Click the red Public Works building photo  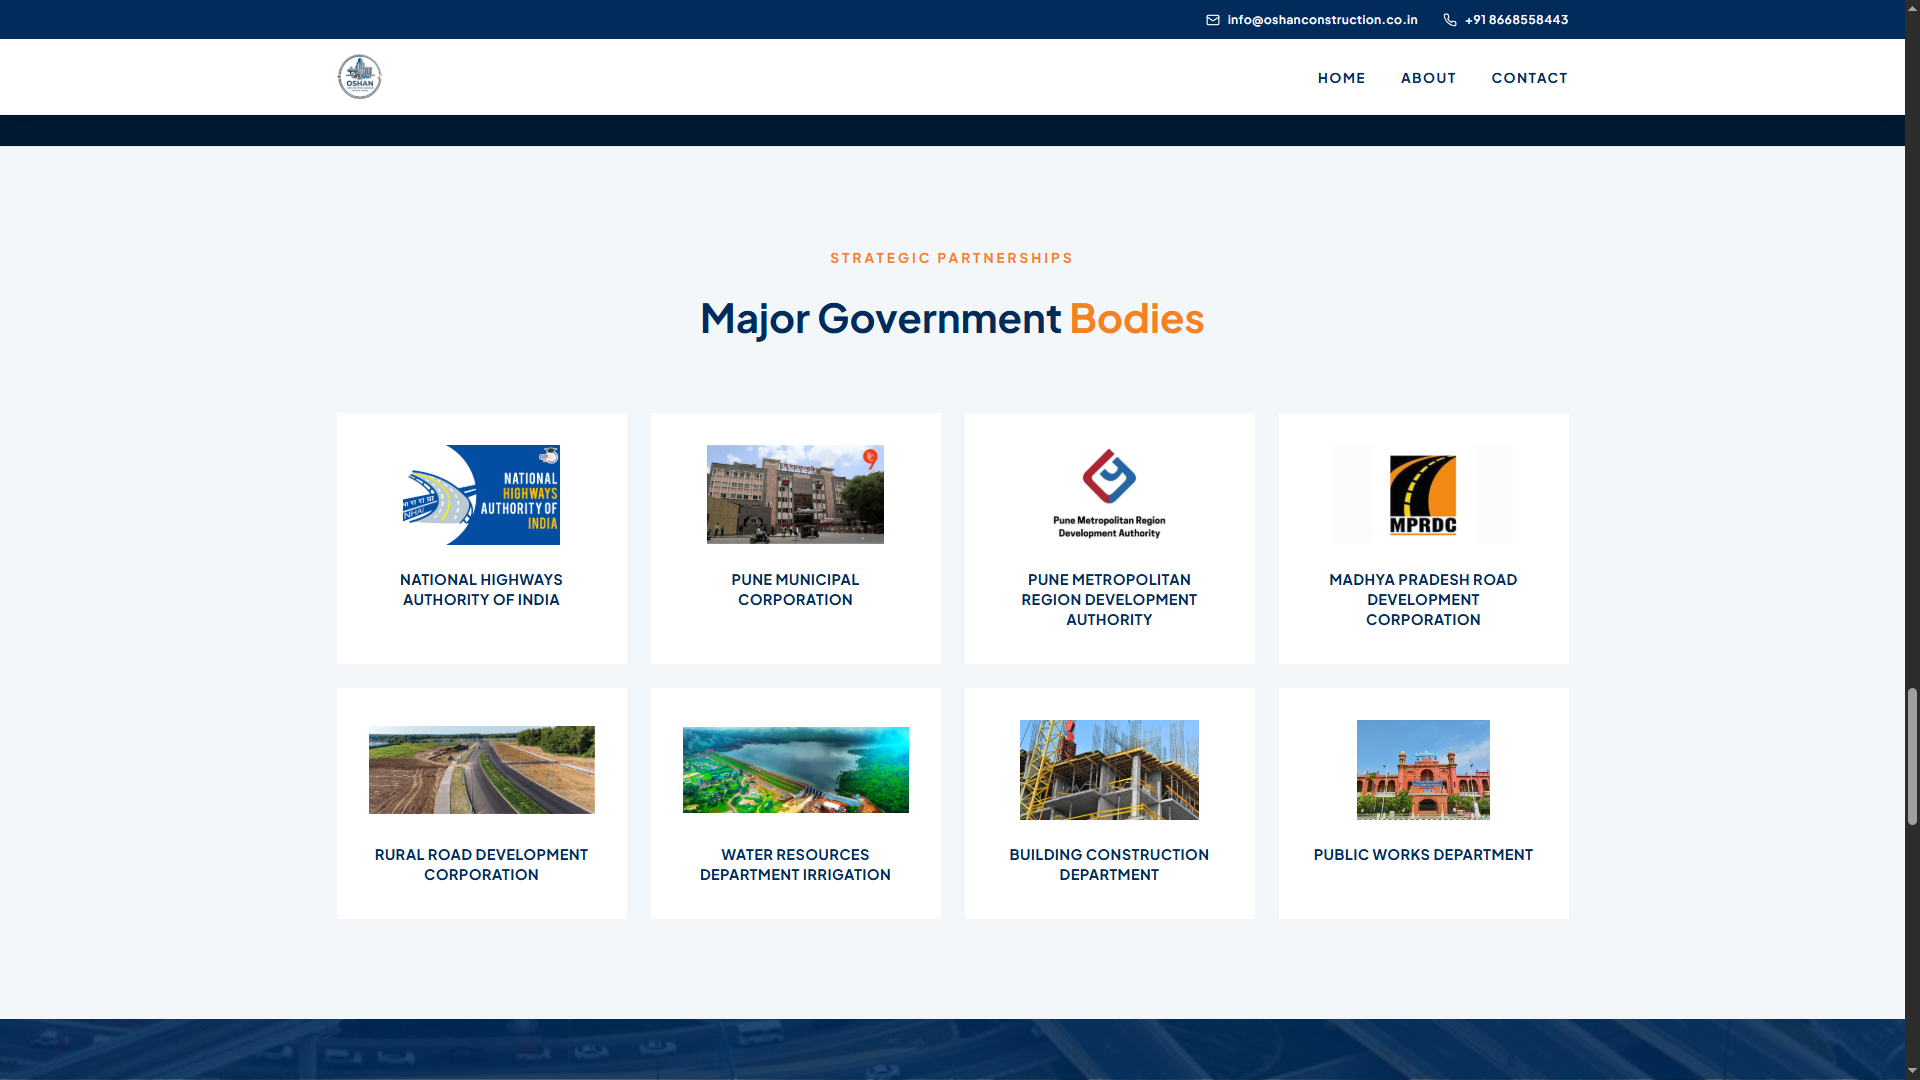[x=1423, y=770]
